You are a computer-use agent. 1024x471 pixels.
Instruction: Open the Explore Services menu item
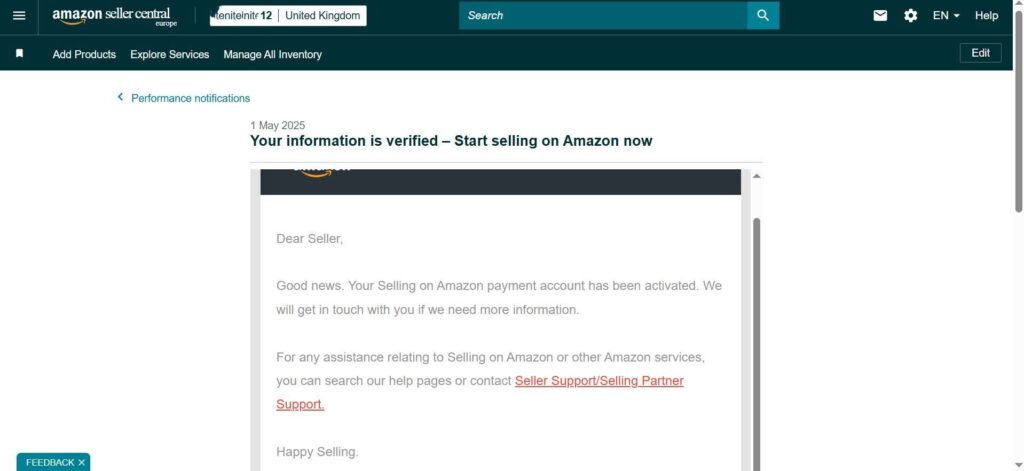click(170, 54)
